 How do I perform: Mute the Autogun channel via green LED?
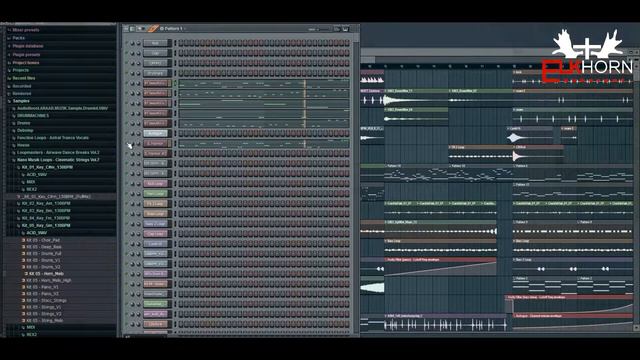click(127, 133)
